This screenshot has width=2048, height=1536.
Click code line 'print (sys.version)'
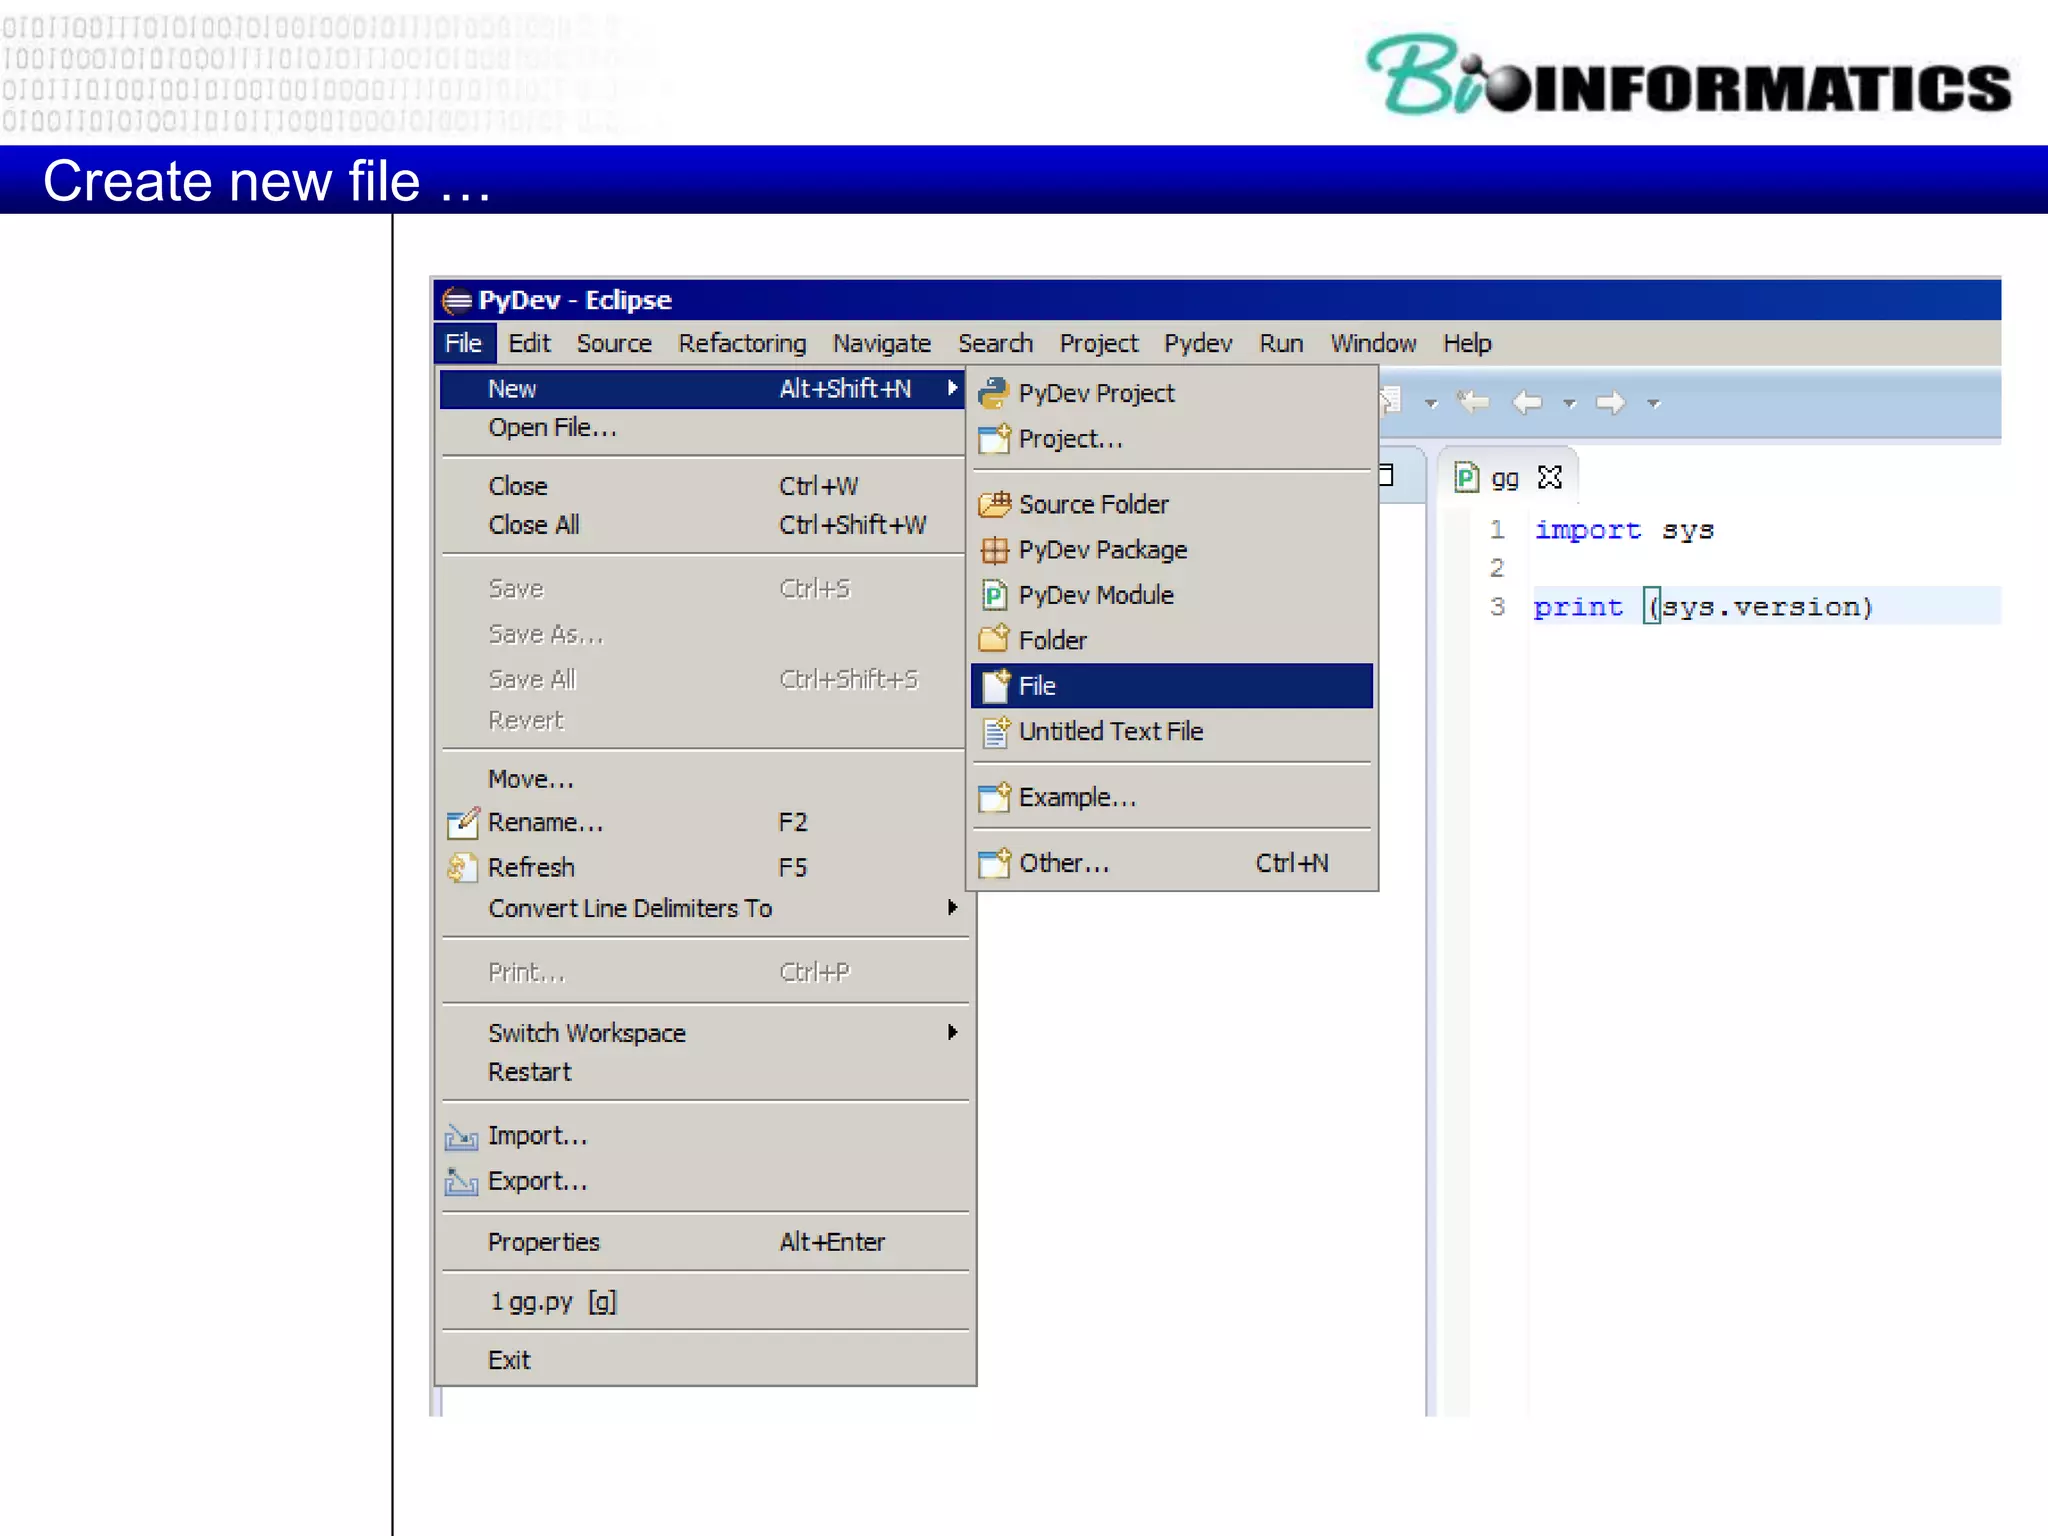[1703, 607]
